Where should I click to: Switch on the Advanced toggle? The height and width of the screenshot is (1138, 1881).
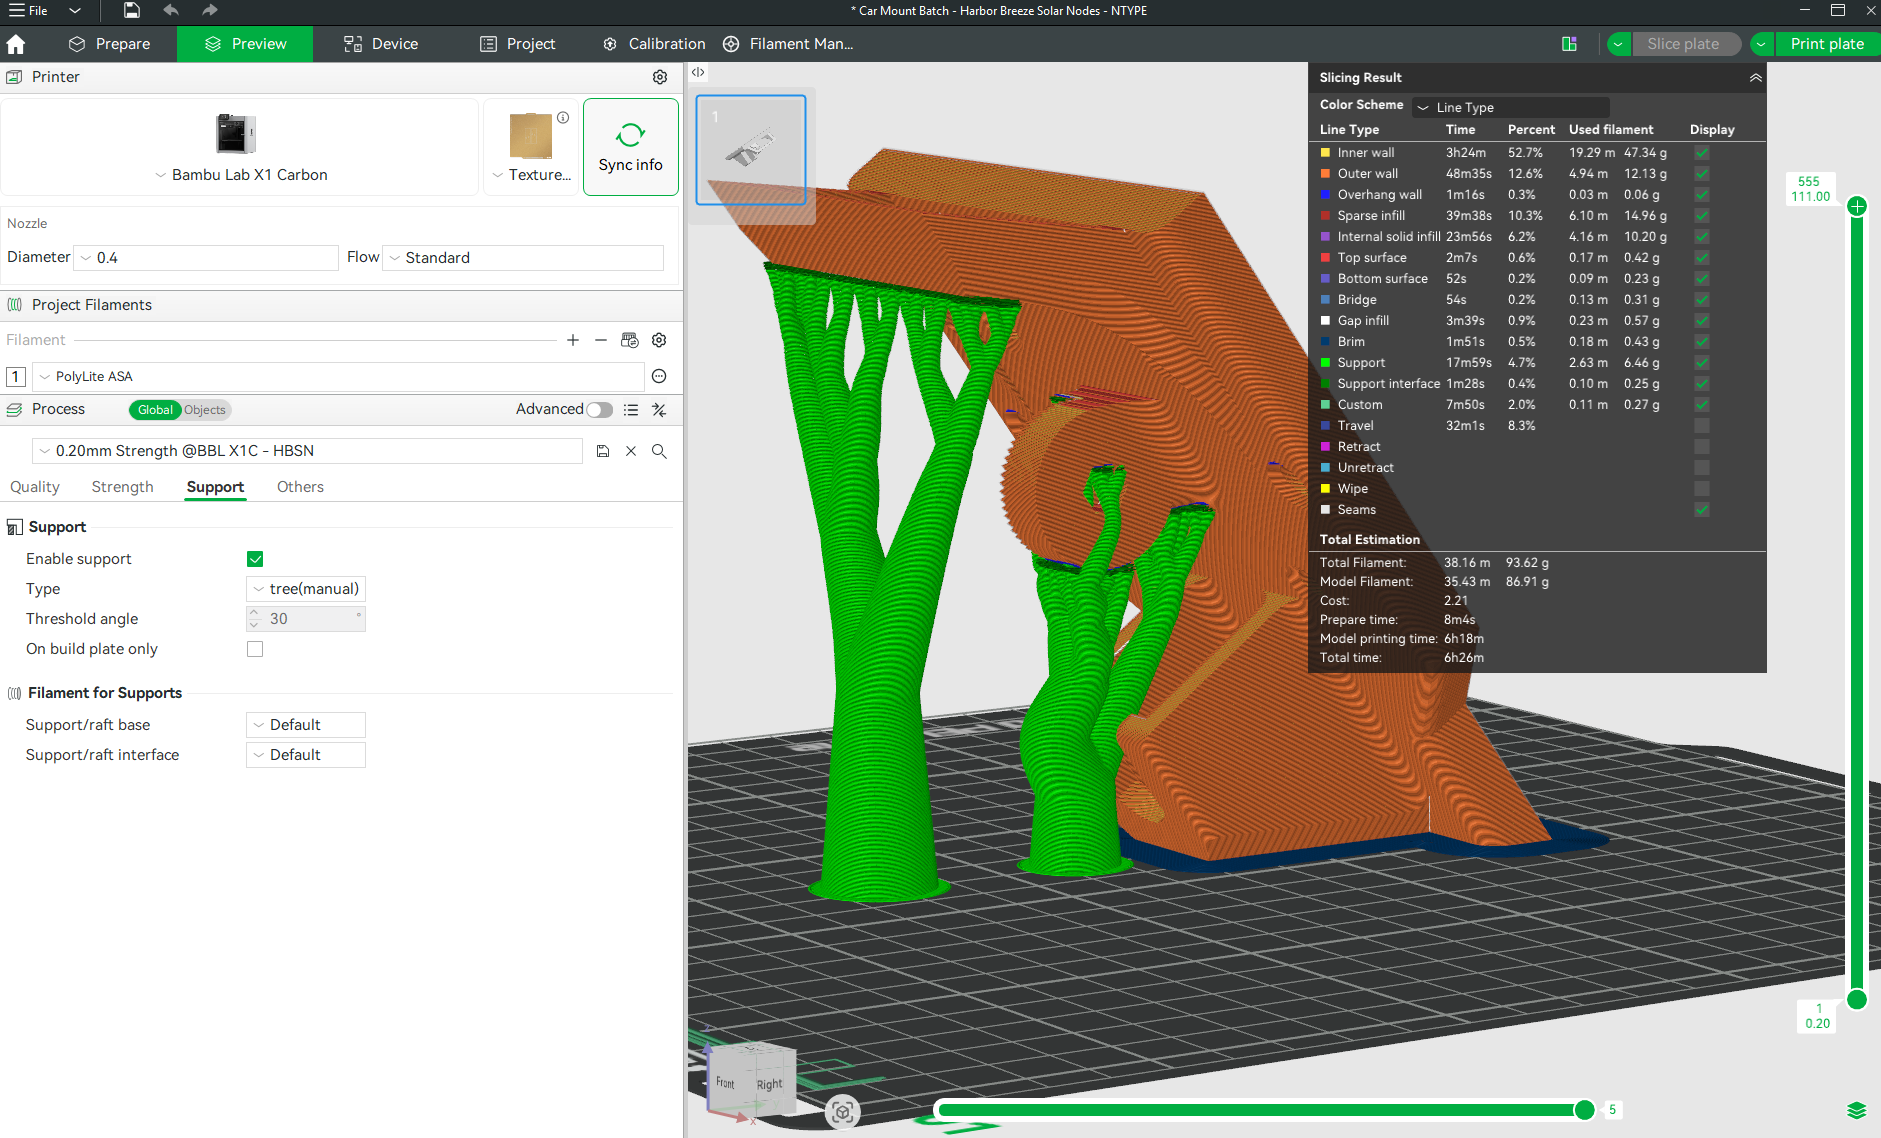pyautogui.click(x=600, y=409)
